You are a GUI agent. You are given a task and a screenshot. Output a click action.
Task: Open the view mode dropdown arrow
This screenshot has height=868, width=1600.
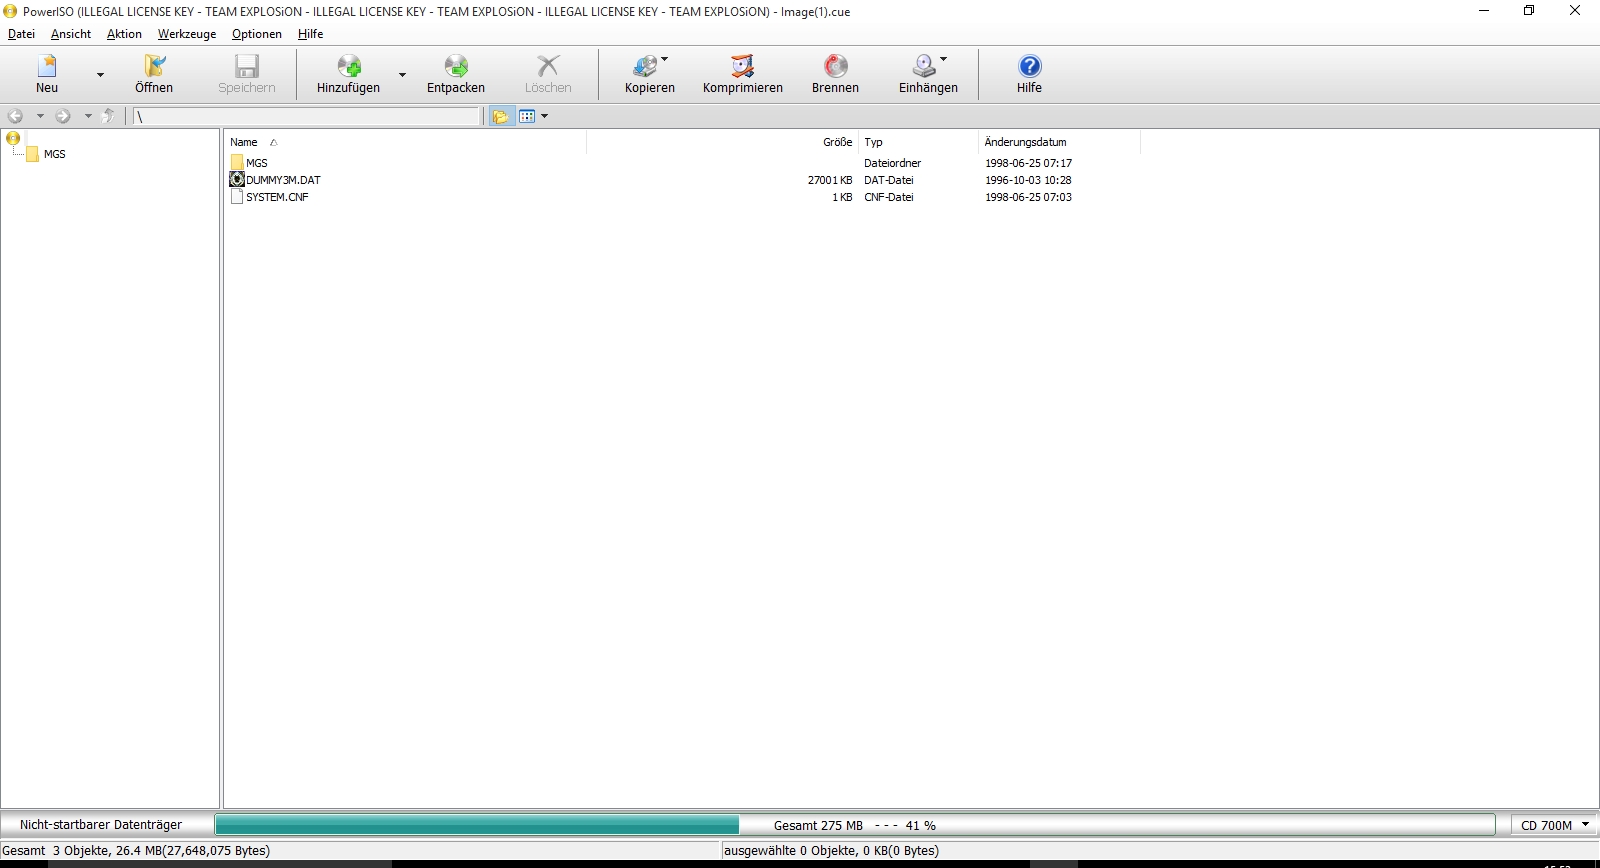pos(545,117)
